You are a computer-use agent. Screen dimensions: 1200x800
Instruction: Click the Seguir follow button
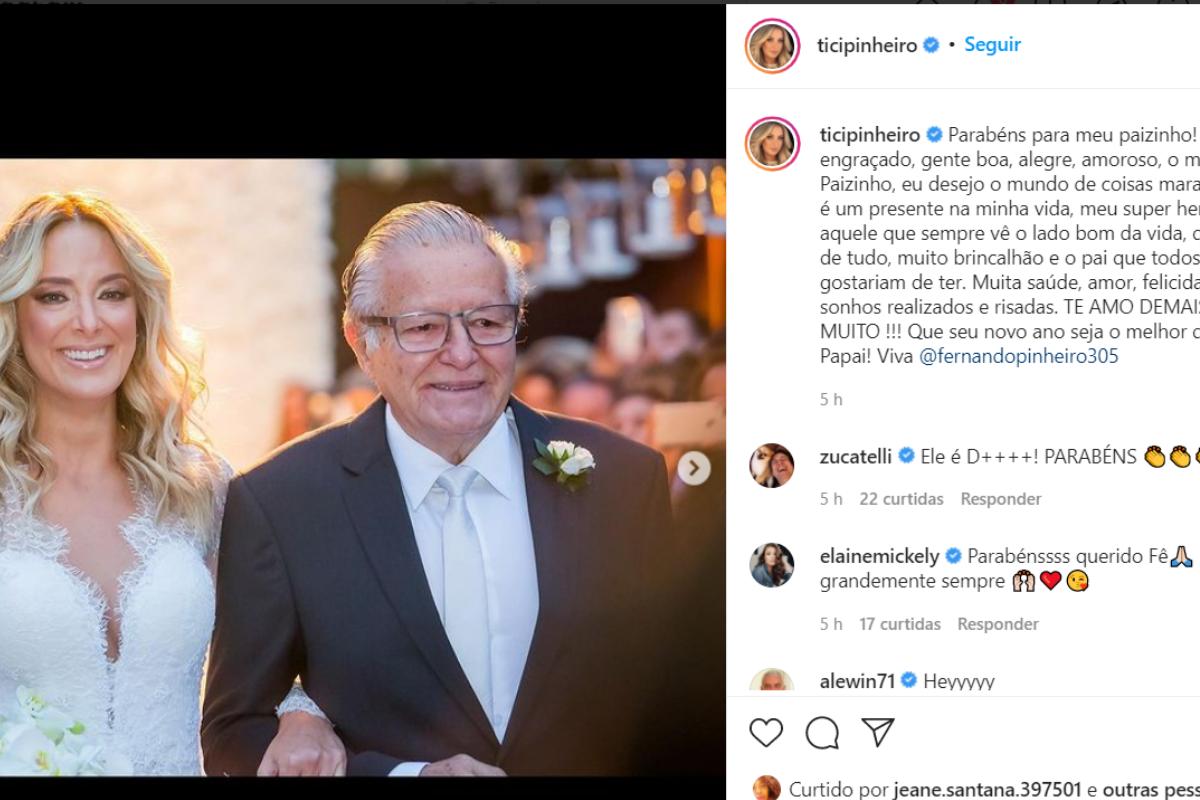click(x=992, y=45)
